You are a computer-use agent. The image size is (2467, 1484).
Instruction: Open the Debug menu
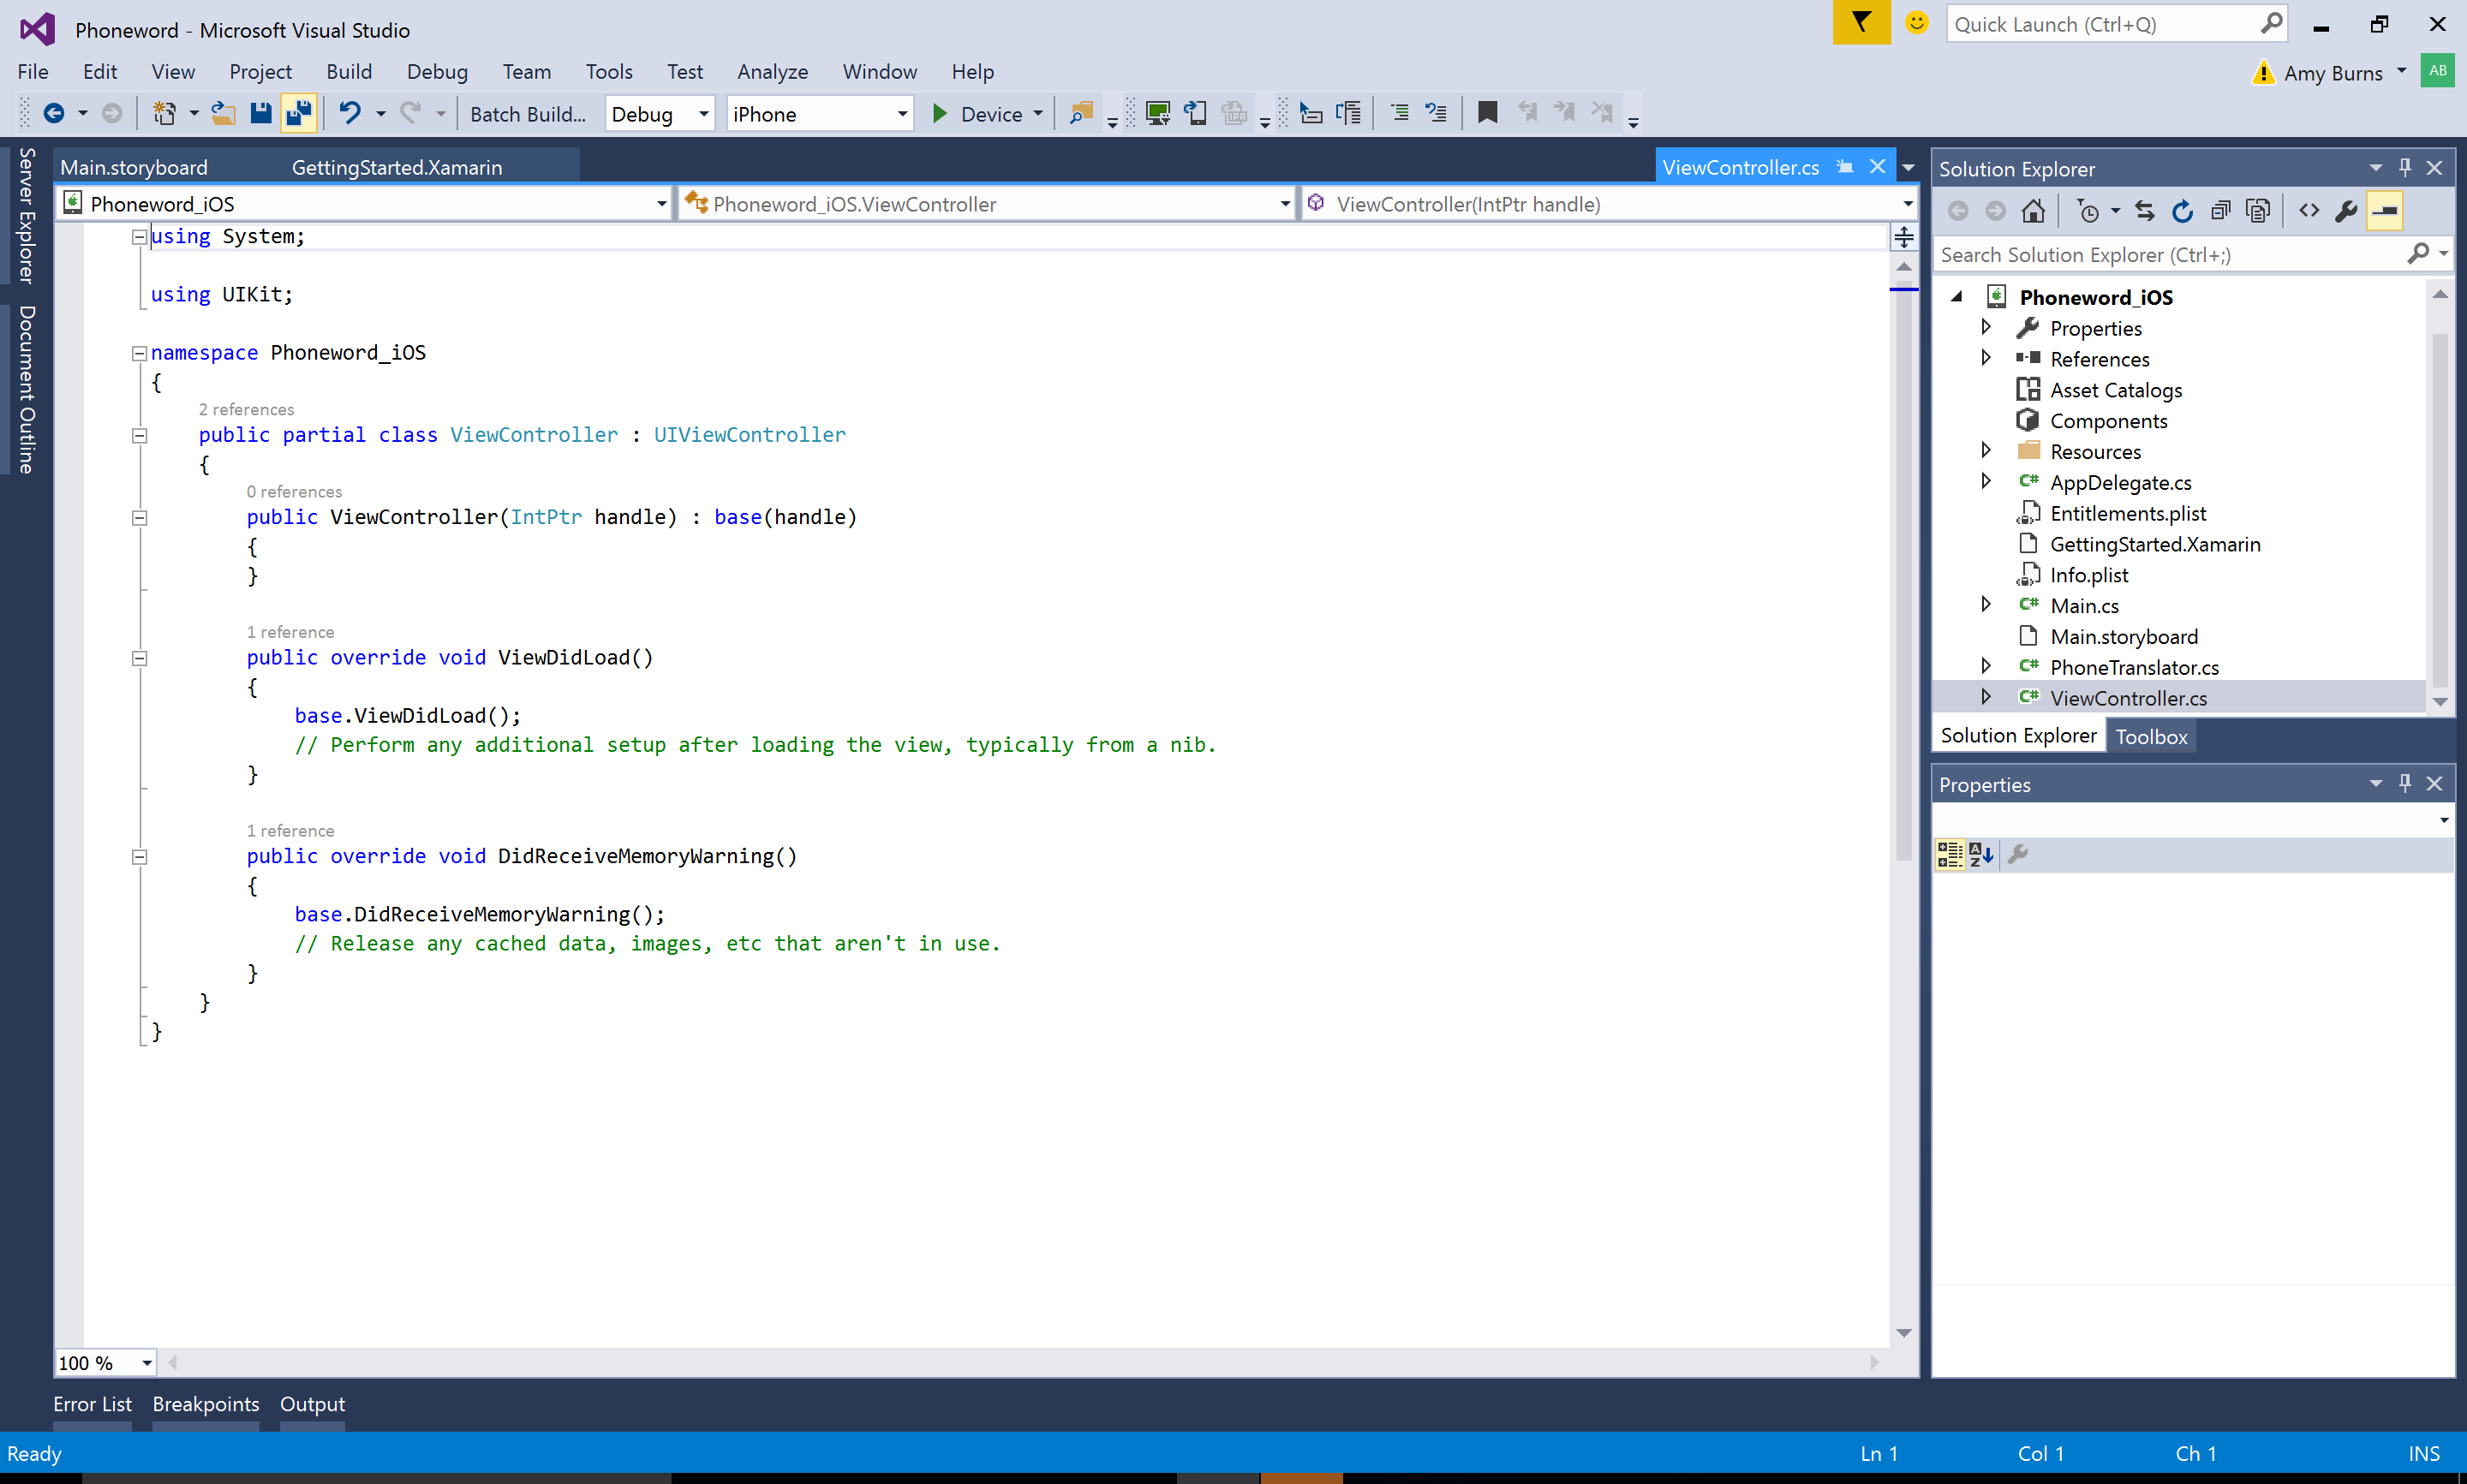[x=433, y=70]
